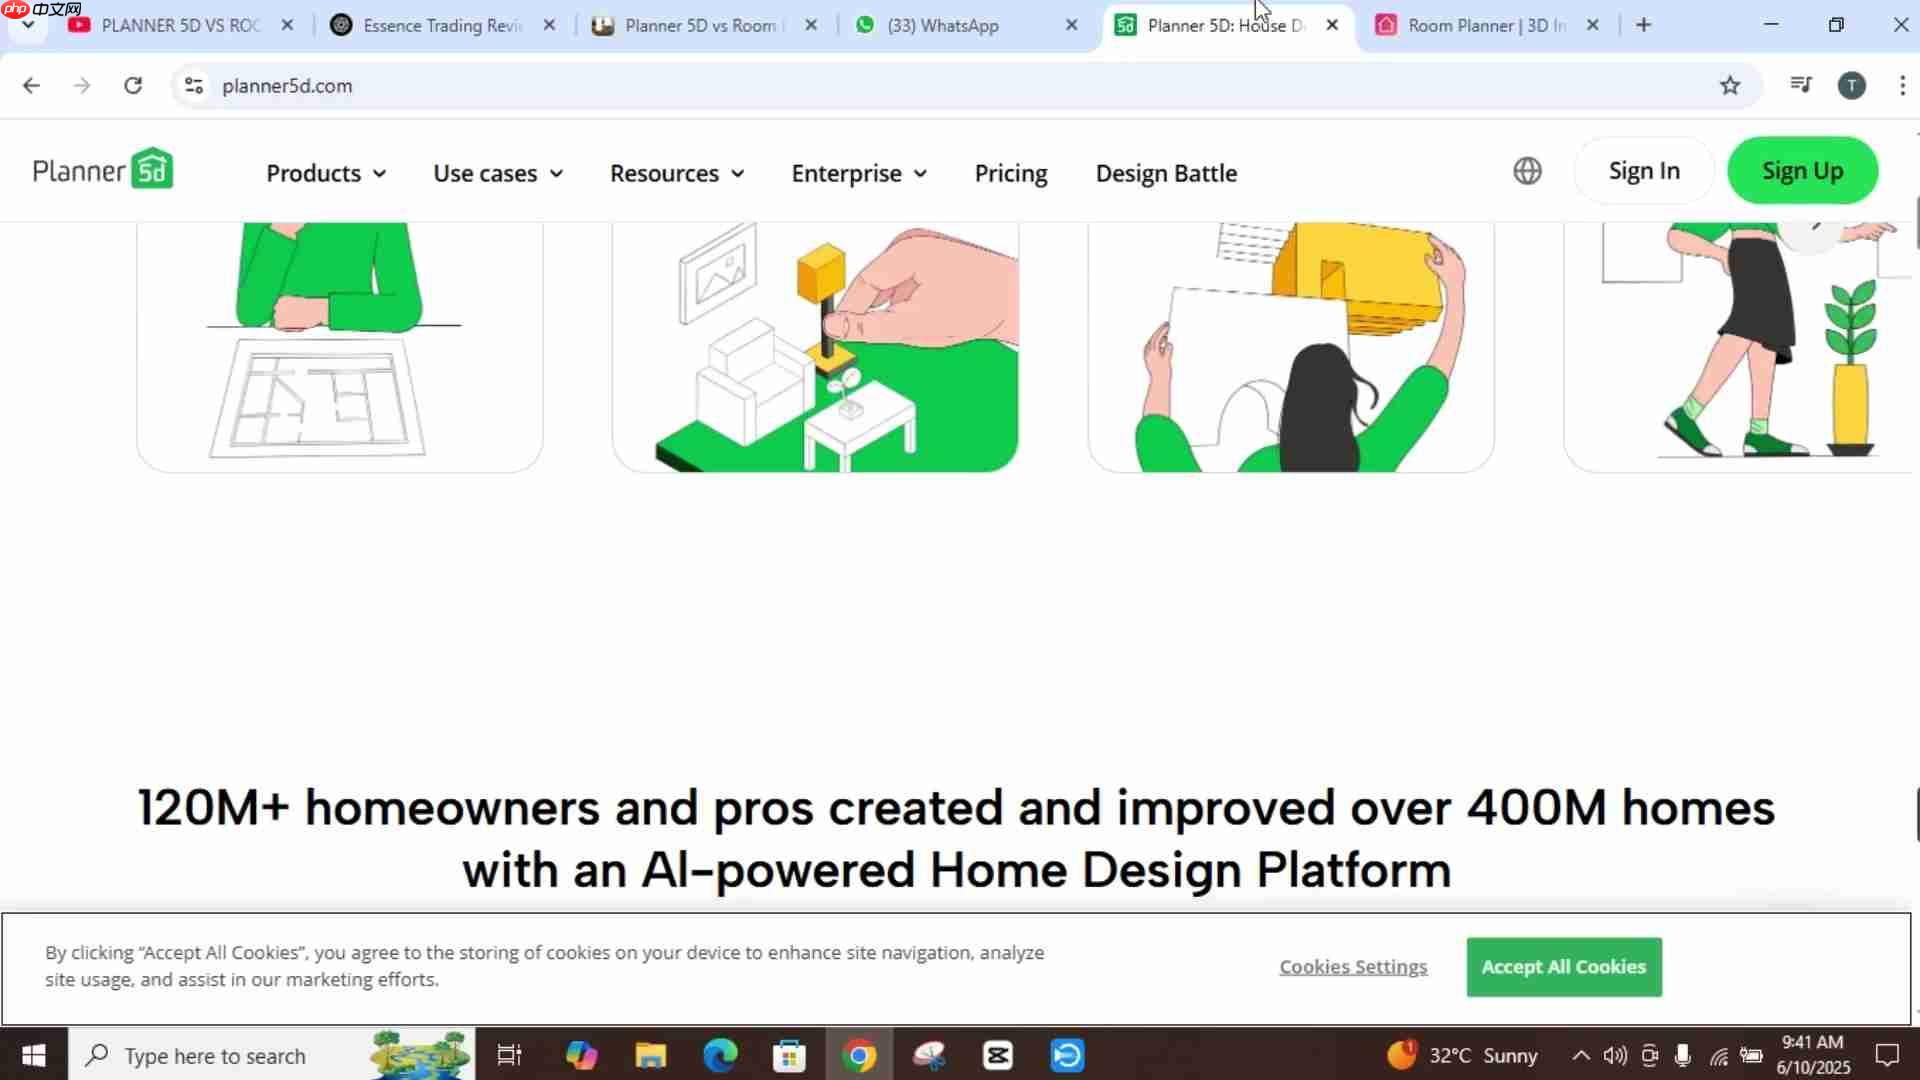This screenshot has width=1920, height=1080.
Task: Launch Copilot from the taskbar
Action: pos(581,1055)
